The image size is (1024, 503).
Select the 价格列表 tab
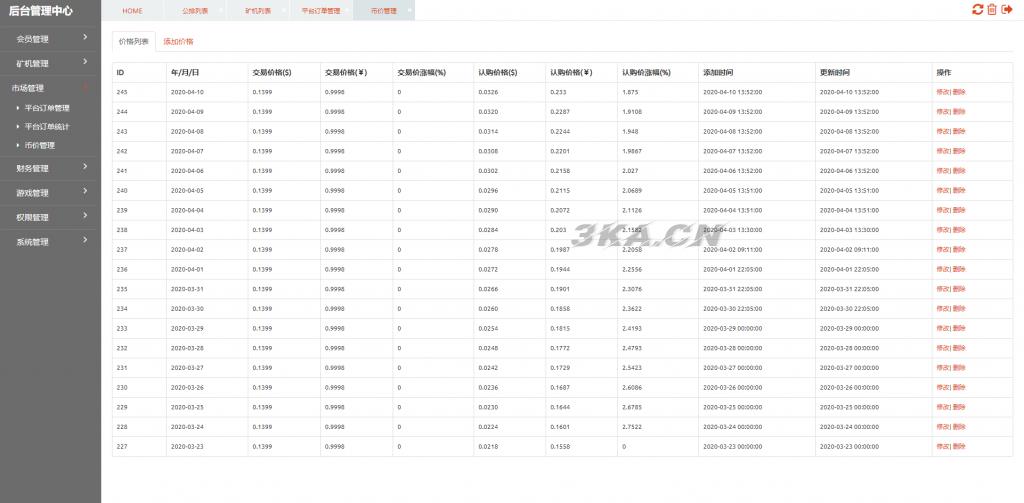pos(133,42)
